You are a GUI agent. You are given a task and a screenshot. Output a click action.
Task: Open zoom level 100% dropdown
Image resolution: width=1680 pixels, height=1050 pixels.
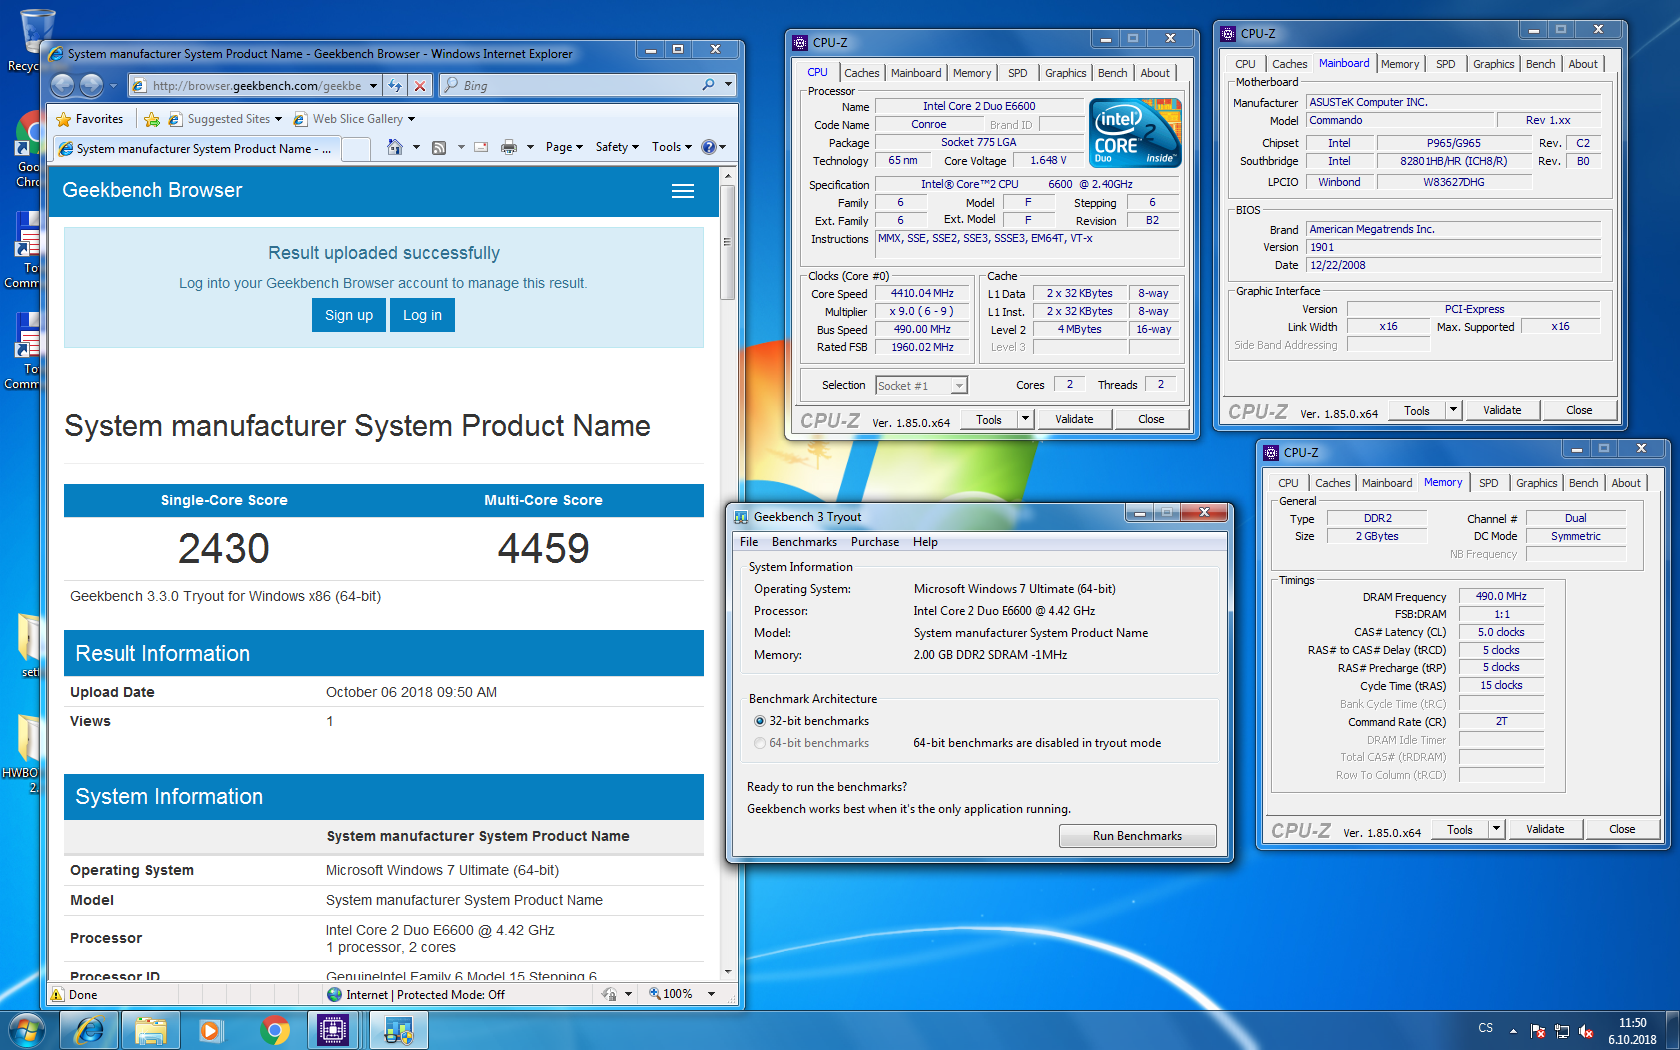tap(711, 994)
